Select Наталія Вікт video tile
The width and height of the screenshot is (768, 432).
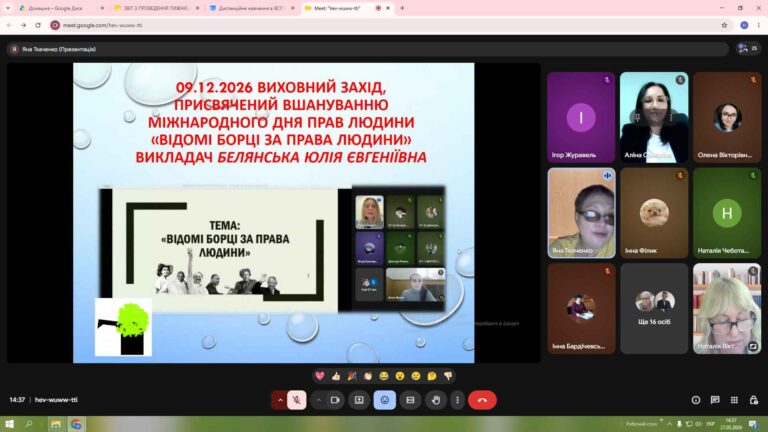tap(727, 309)
